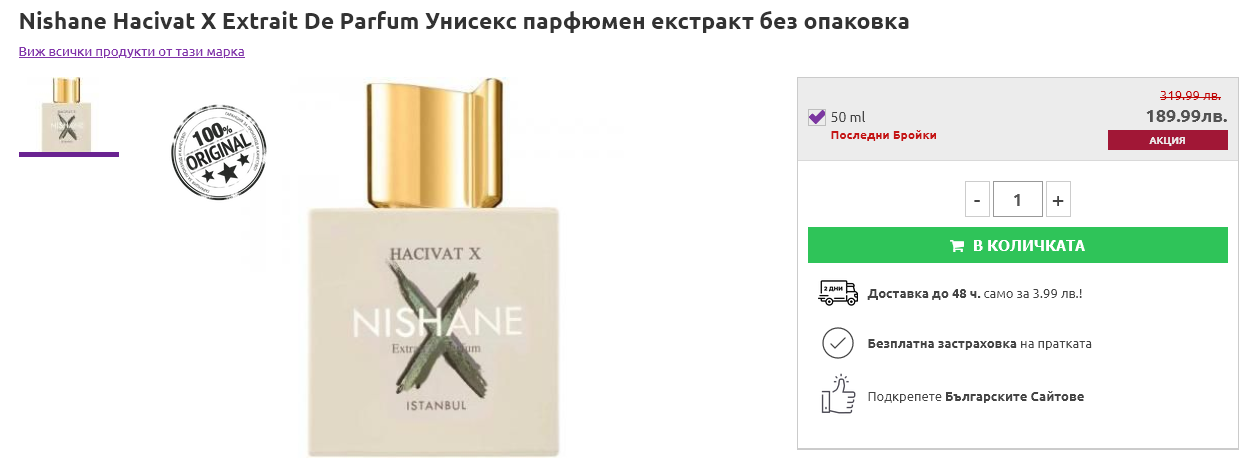
Task: Decrease quantity with the minus button
Action: [978, 199]
